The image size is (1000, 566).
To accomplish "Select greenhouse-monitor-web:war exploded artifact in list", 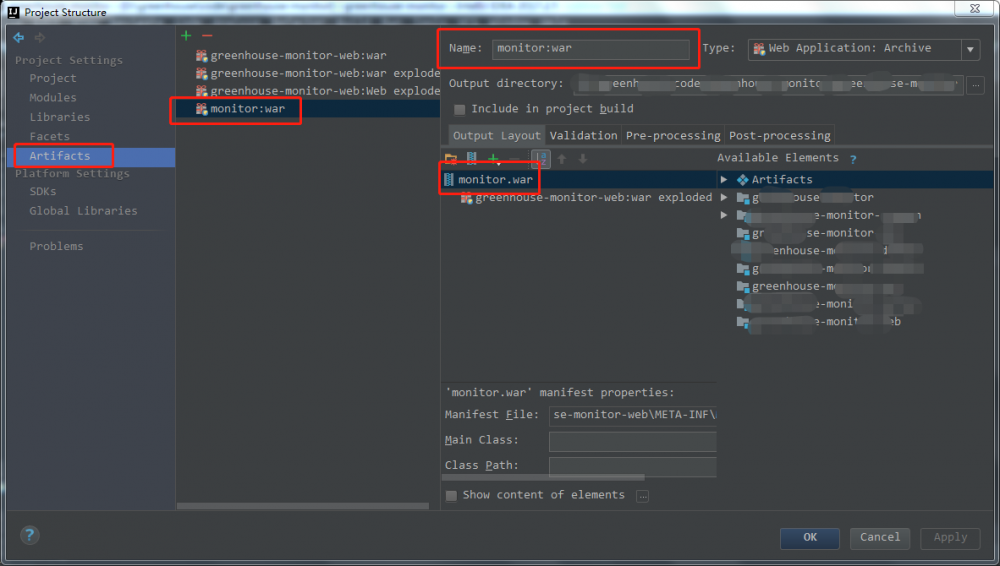I will click(x=318, y=73).
